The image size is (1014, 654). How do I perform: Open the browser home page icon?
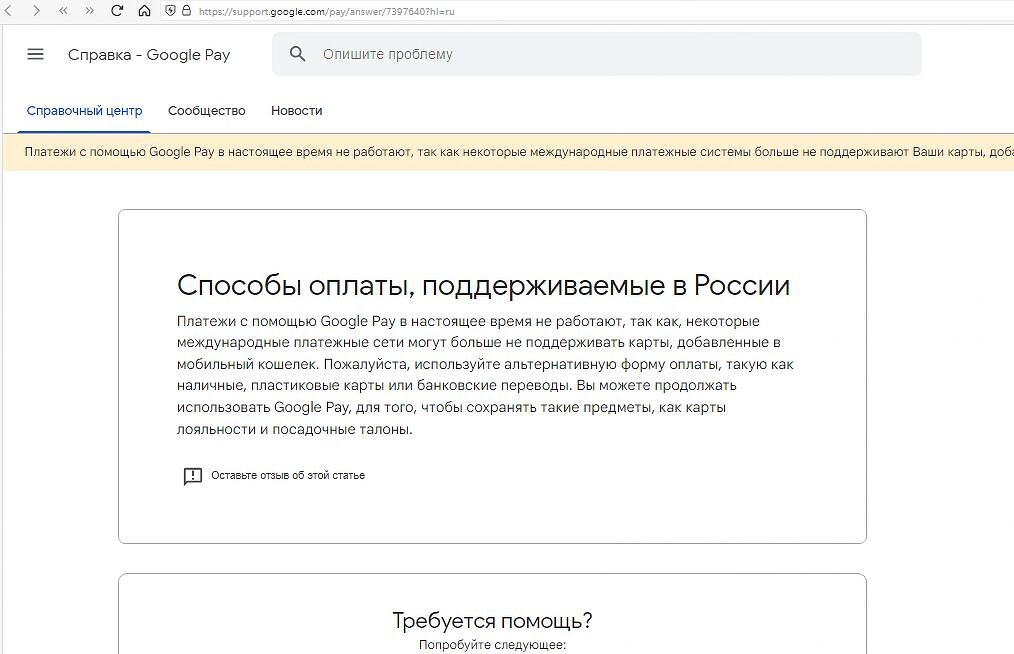coord(144,11)
